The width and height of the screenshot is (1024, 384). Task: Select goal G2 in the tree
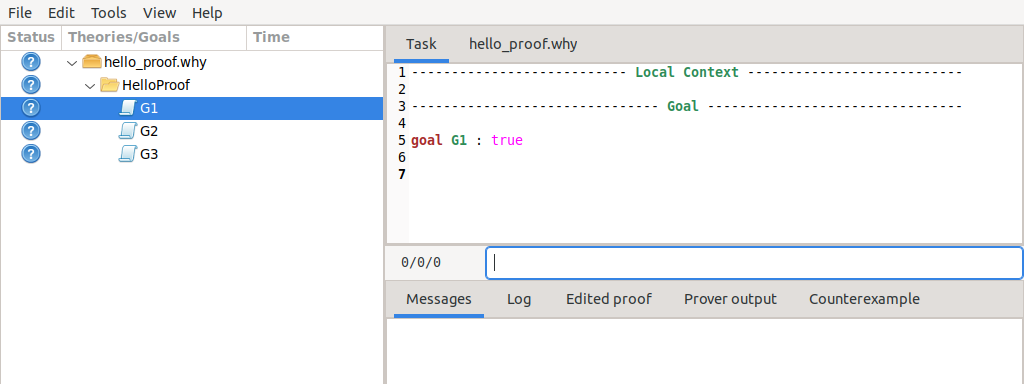192,131
